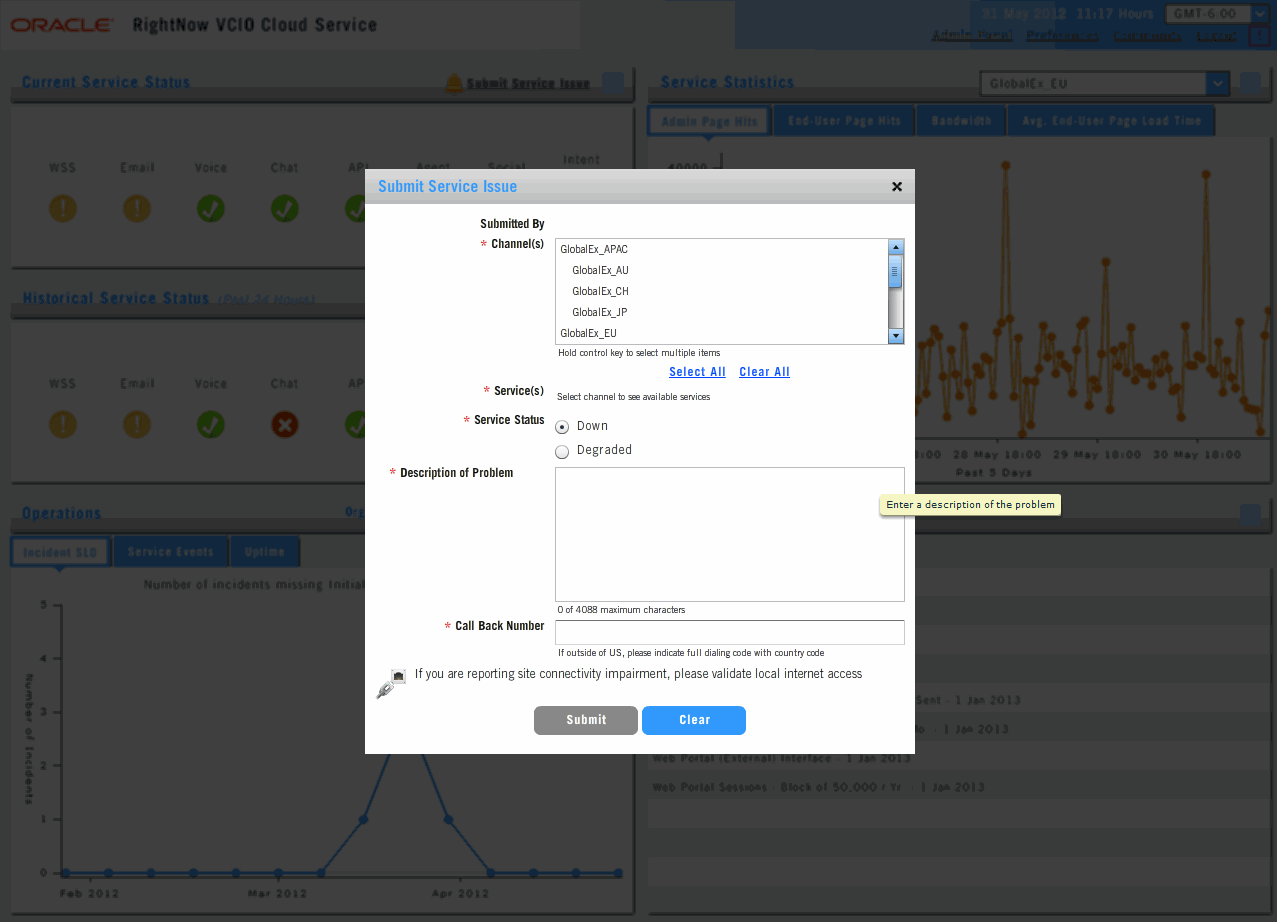This screenshot has height=922, width=1277.
Task: Click the Submit Service Issue link in the background
Action: click(528, 83)
